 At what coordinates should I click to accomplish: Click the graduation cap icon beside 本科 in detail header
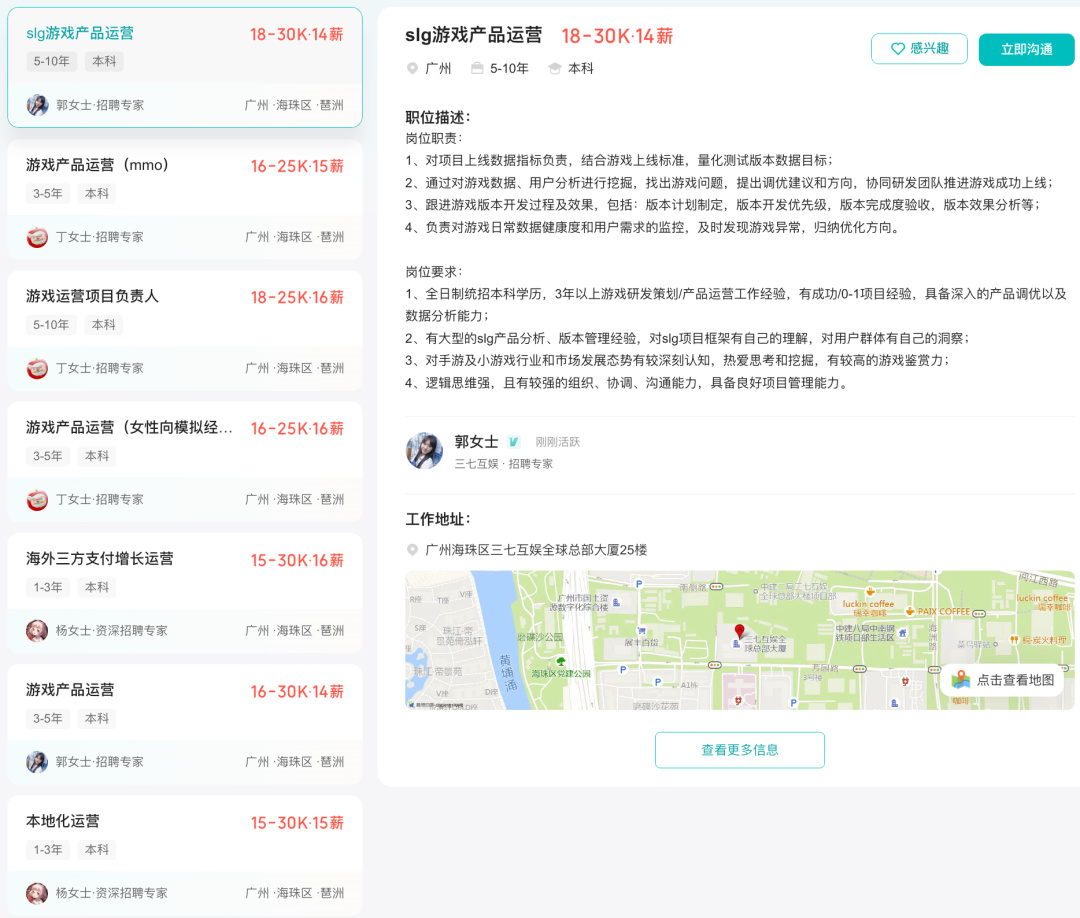coord(554,68)
